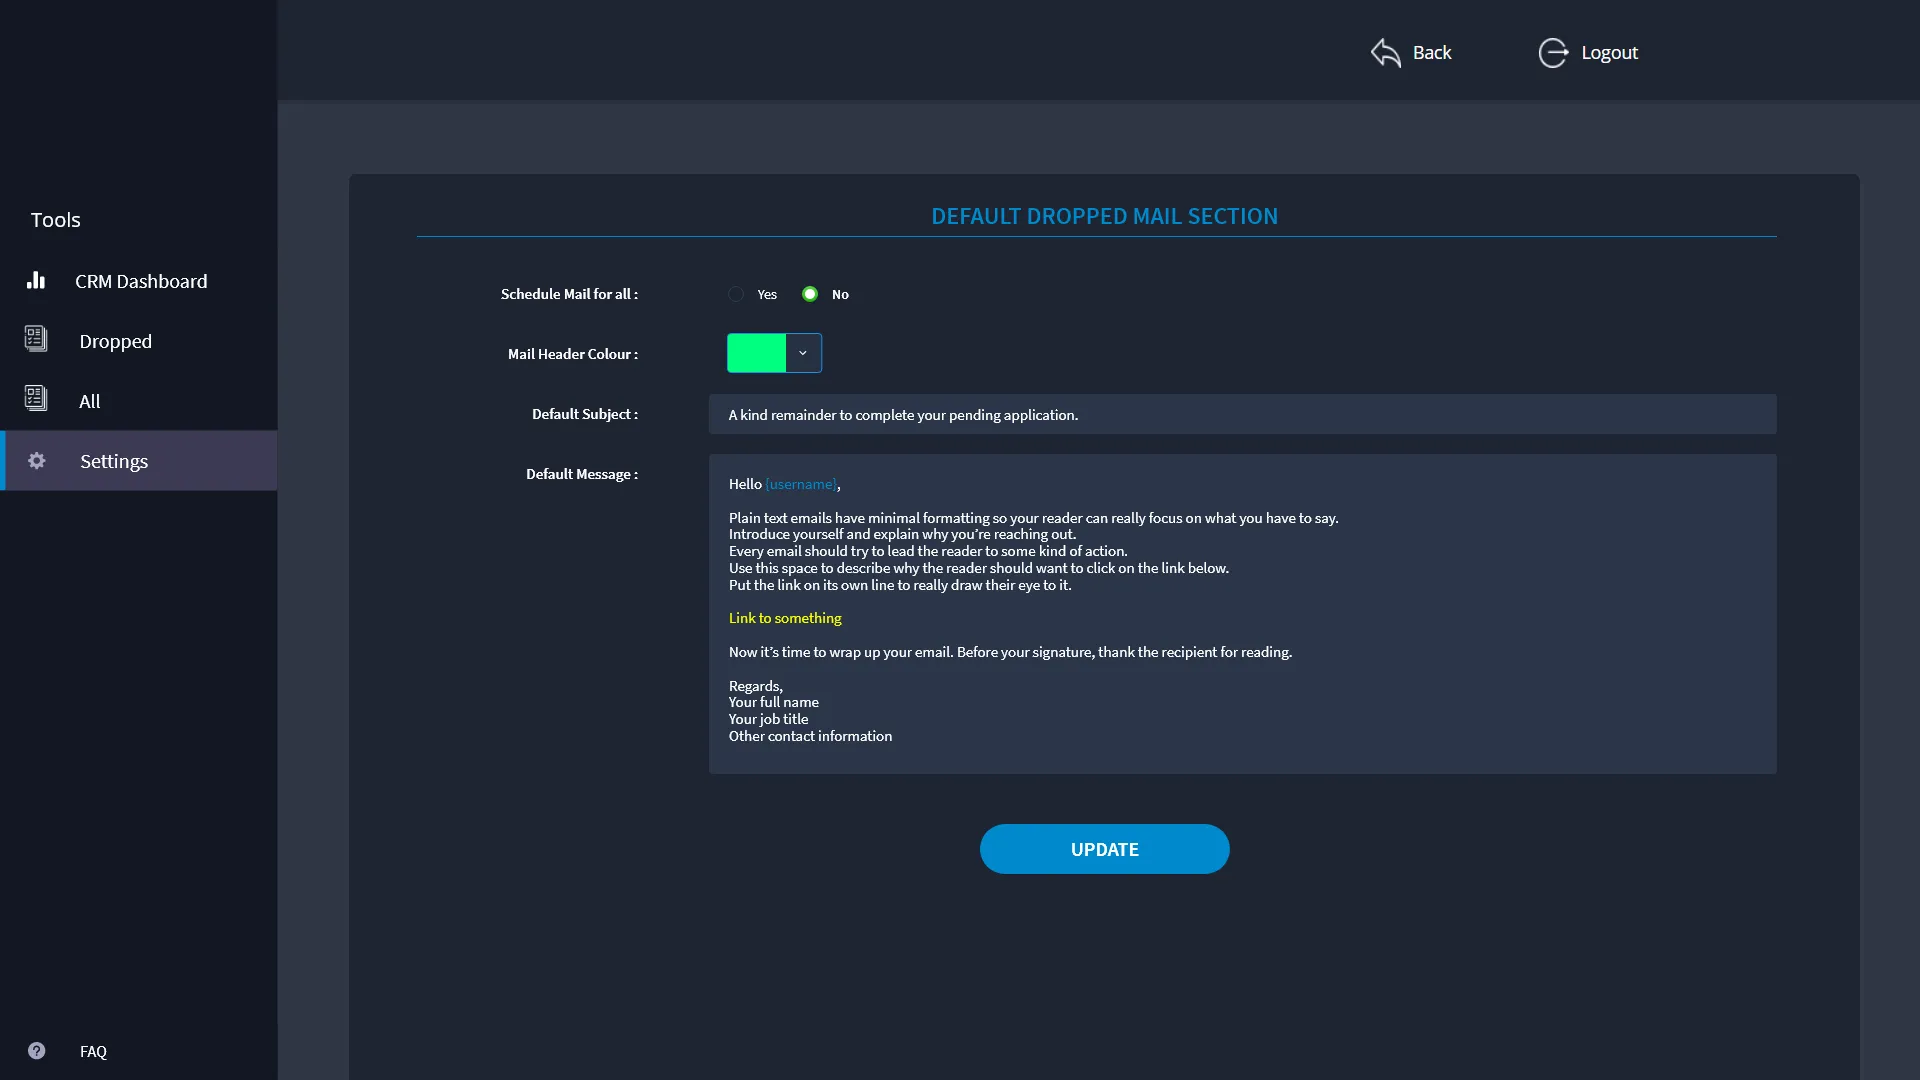
Task: Click the FAQ question mark icon
Action: tap(37, 1051)
